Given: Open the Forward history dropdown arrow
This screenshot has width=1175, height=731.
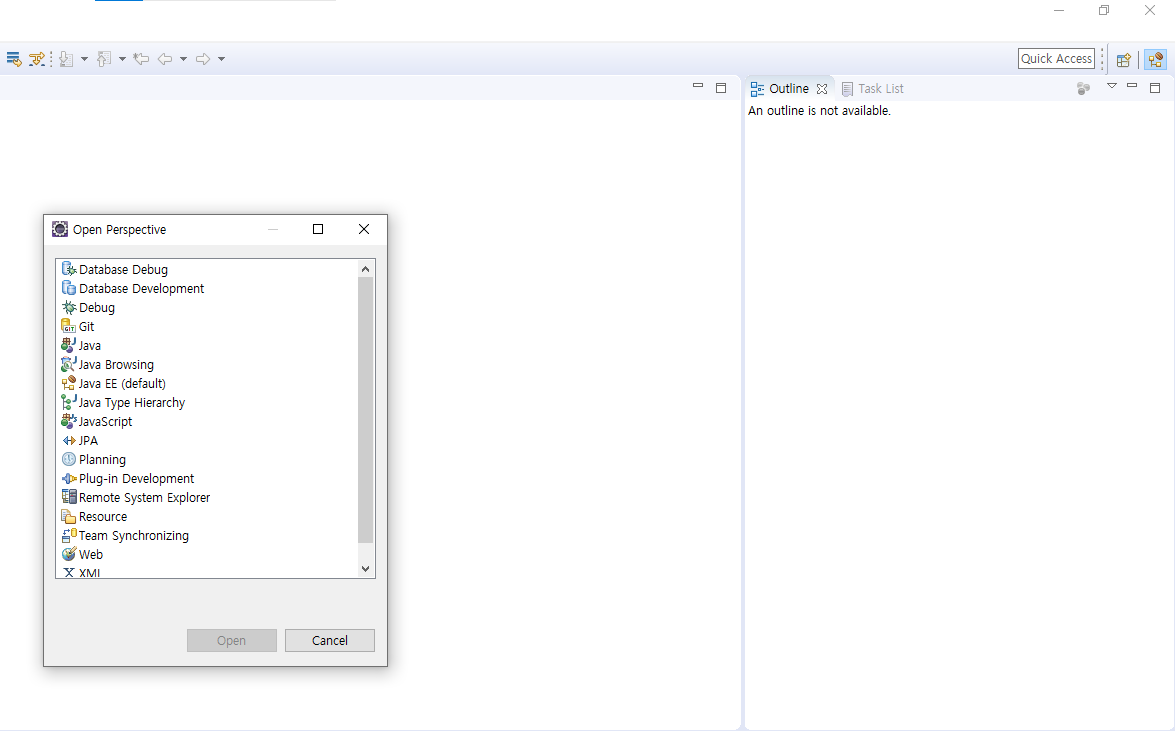Looking at the screenshot, I should coord(221,58).
